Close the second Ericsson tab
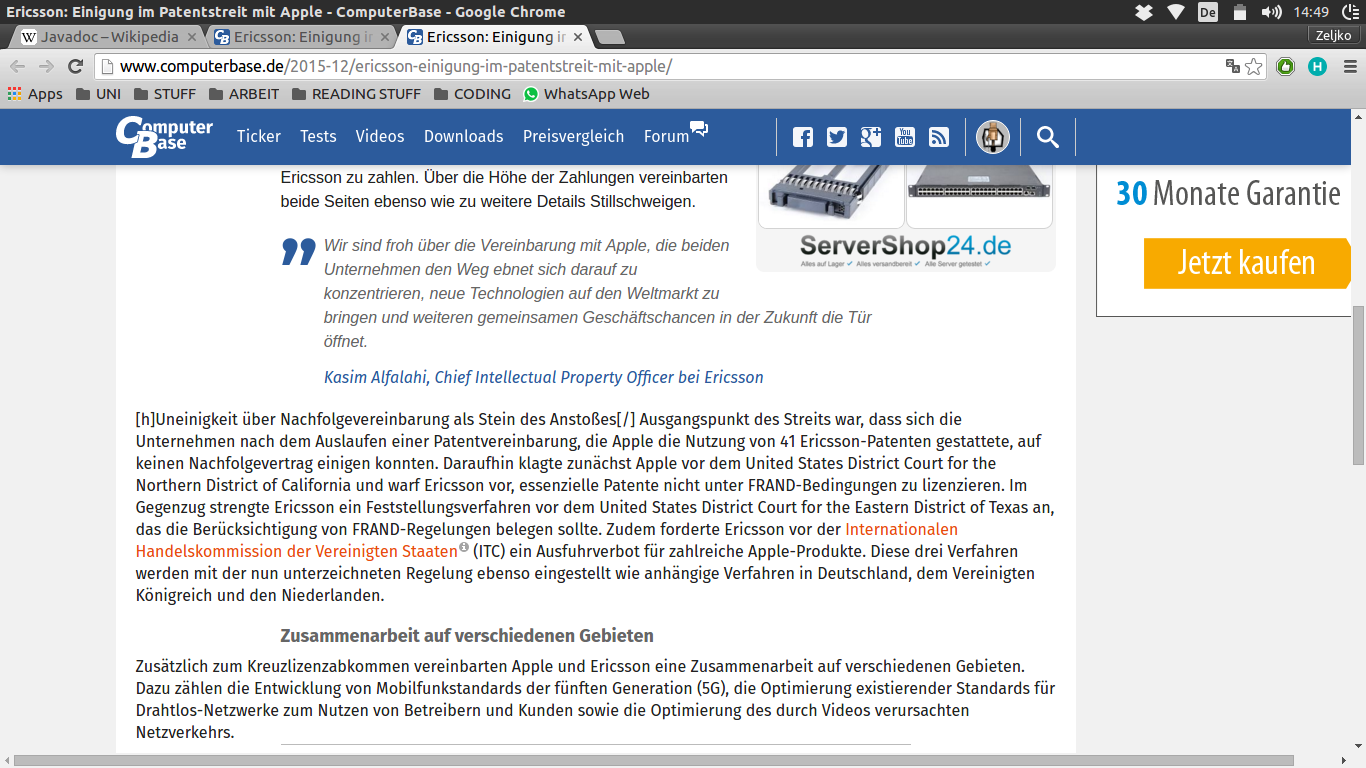Viewport: 1366px width, 768px height. point(384,37)
